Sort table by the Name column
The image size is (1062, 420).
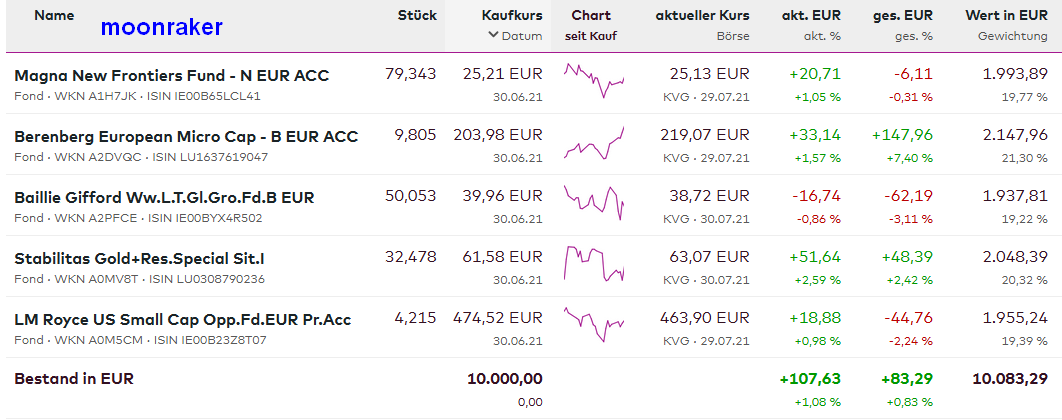54,16
